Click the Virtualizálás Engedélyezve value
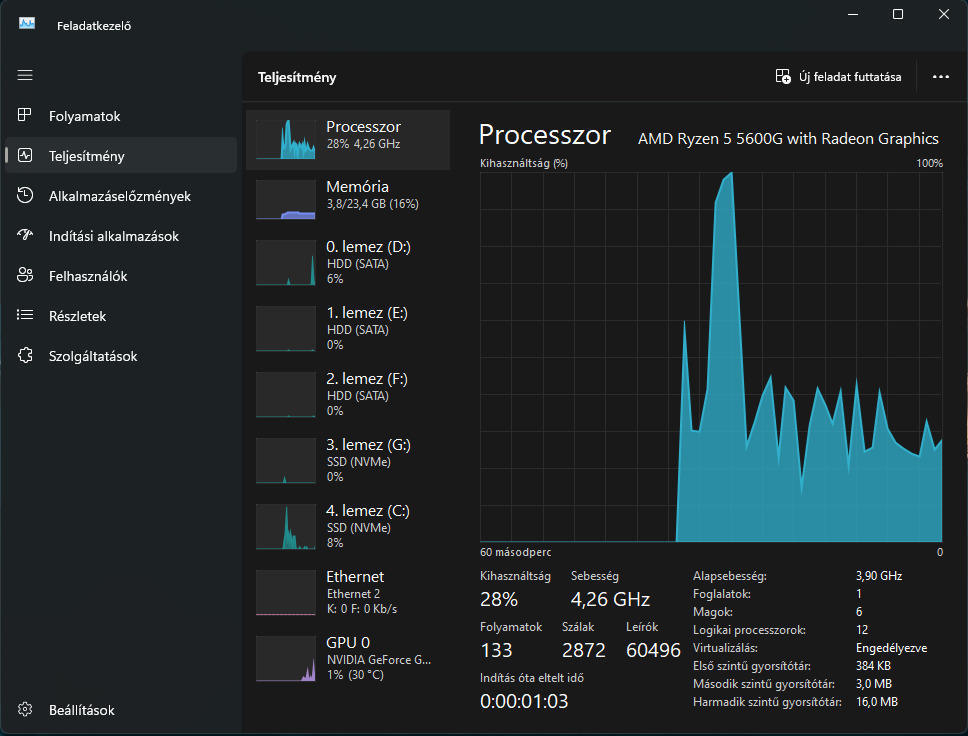The height and width of the screenshot is (736, 968). point(891,648)
